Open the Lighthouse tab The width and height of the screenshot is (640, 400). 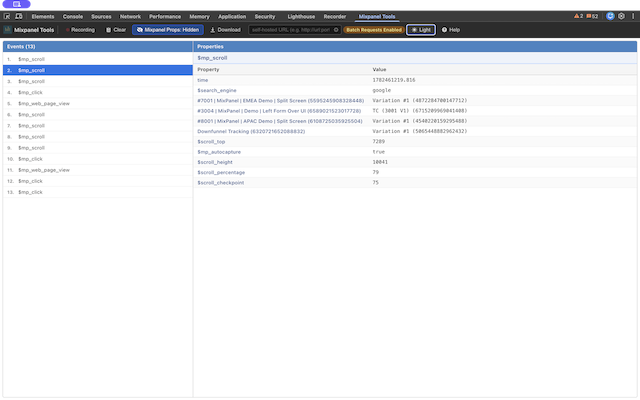point(301,17)
